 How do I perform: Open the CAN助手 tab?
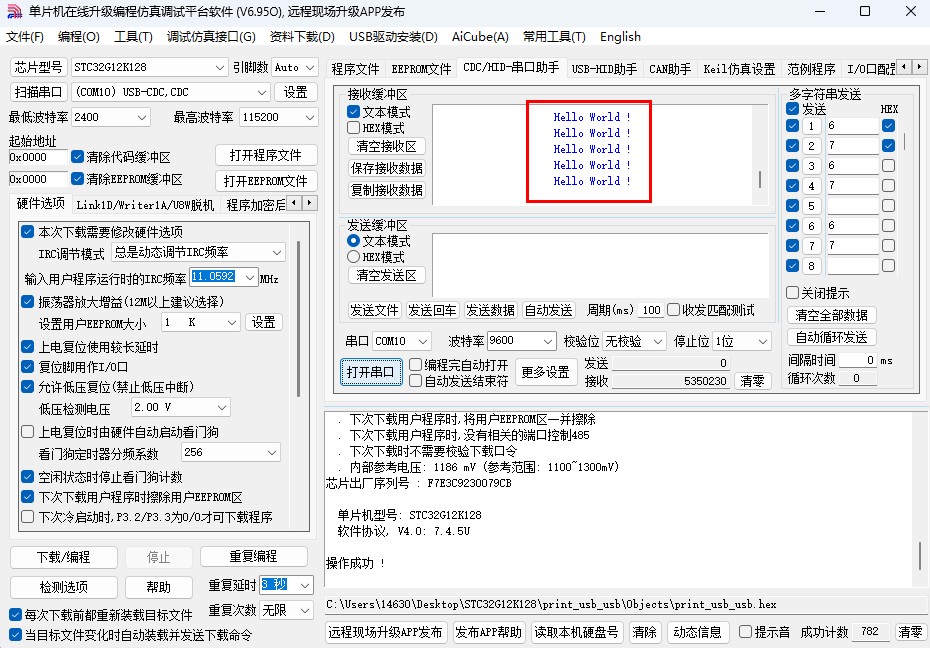670,69
